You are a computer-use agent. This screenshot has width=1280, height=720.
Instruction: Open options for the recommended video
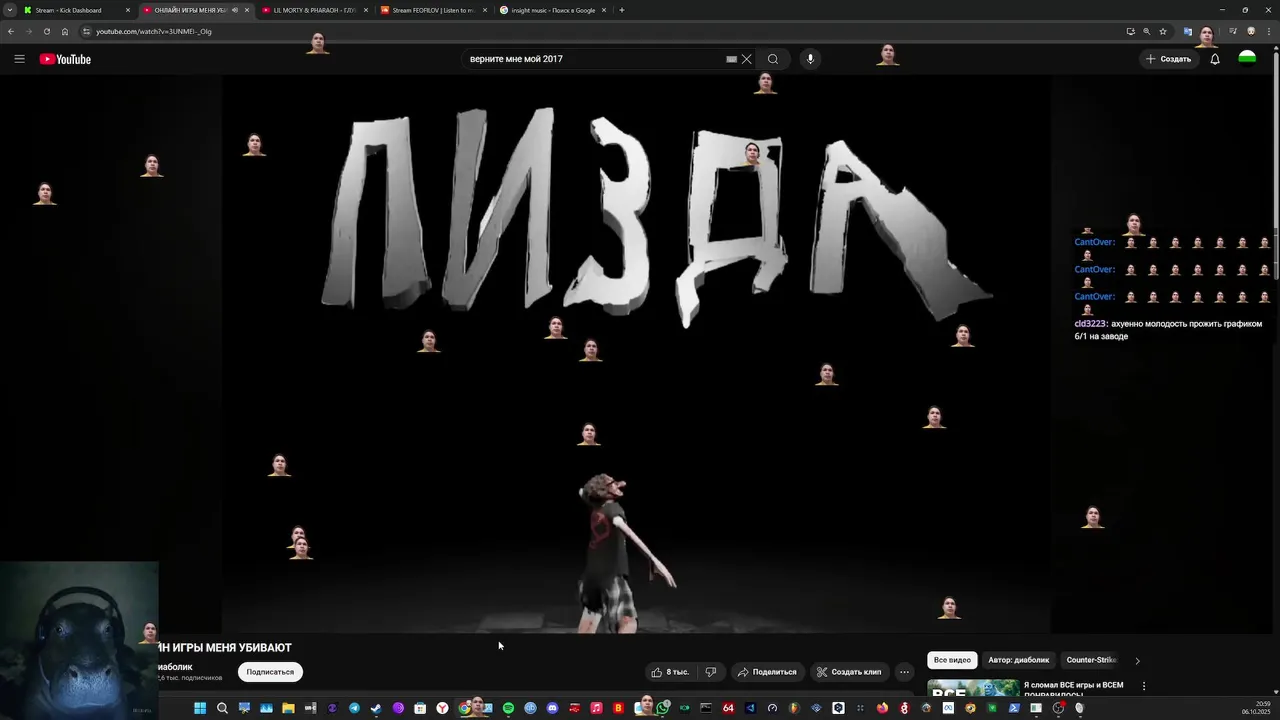1144,687
